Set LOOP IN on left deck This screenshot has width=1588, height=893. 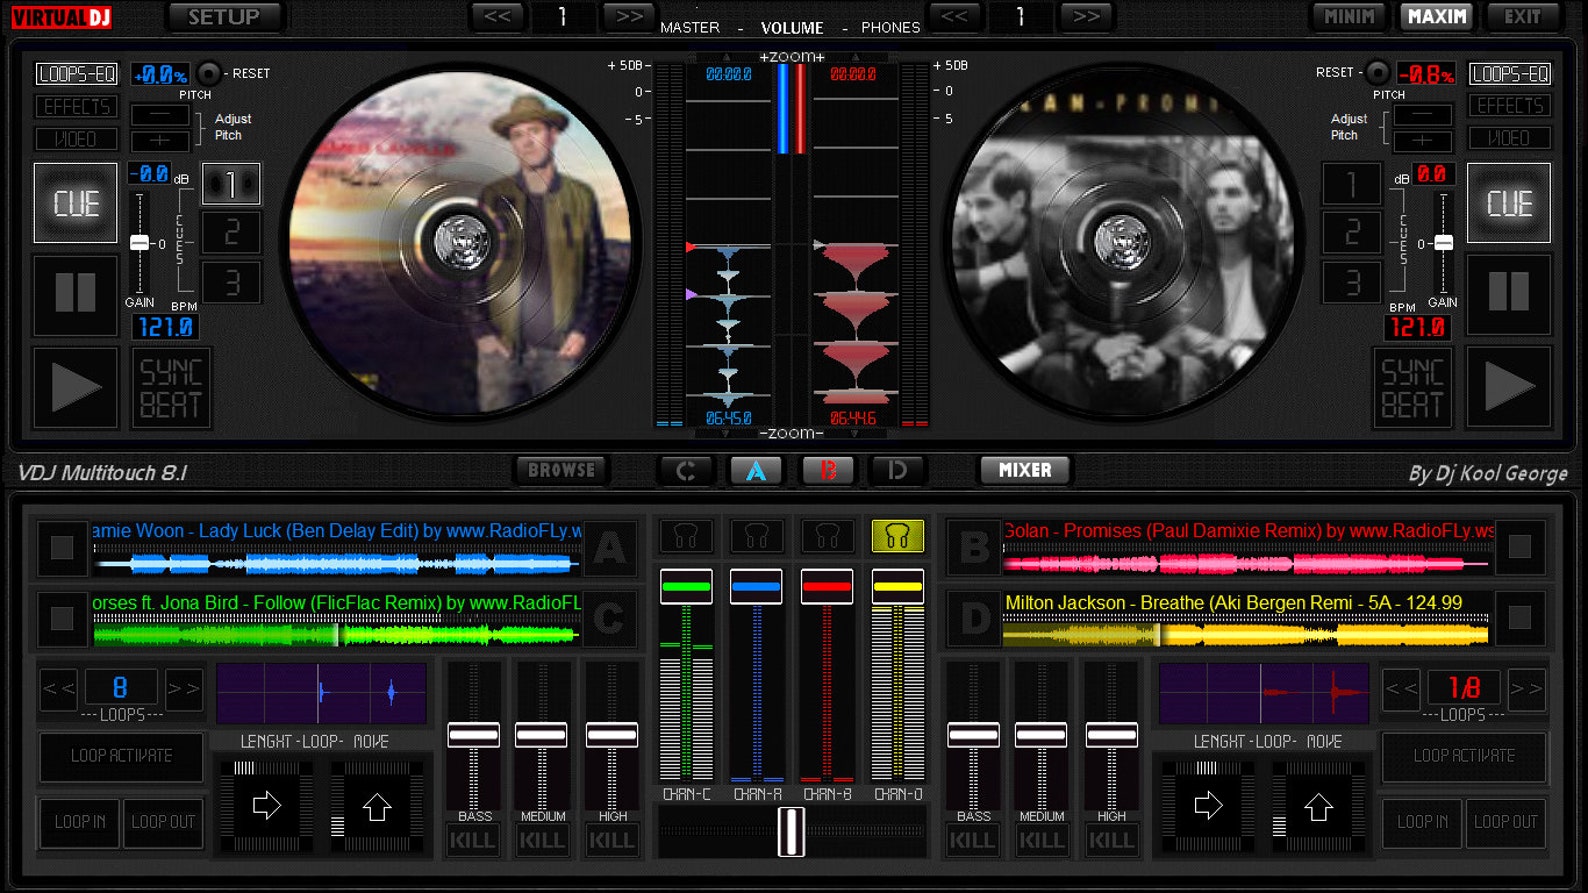click(80, 822)
